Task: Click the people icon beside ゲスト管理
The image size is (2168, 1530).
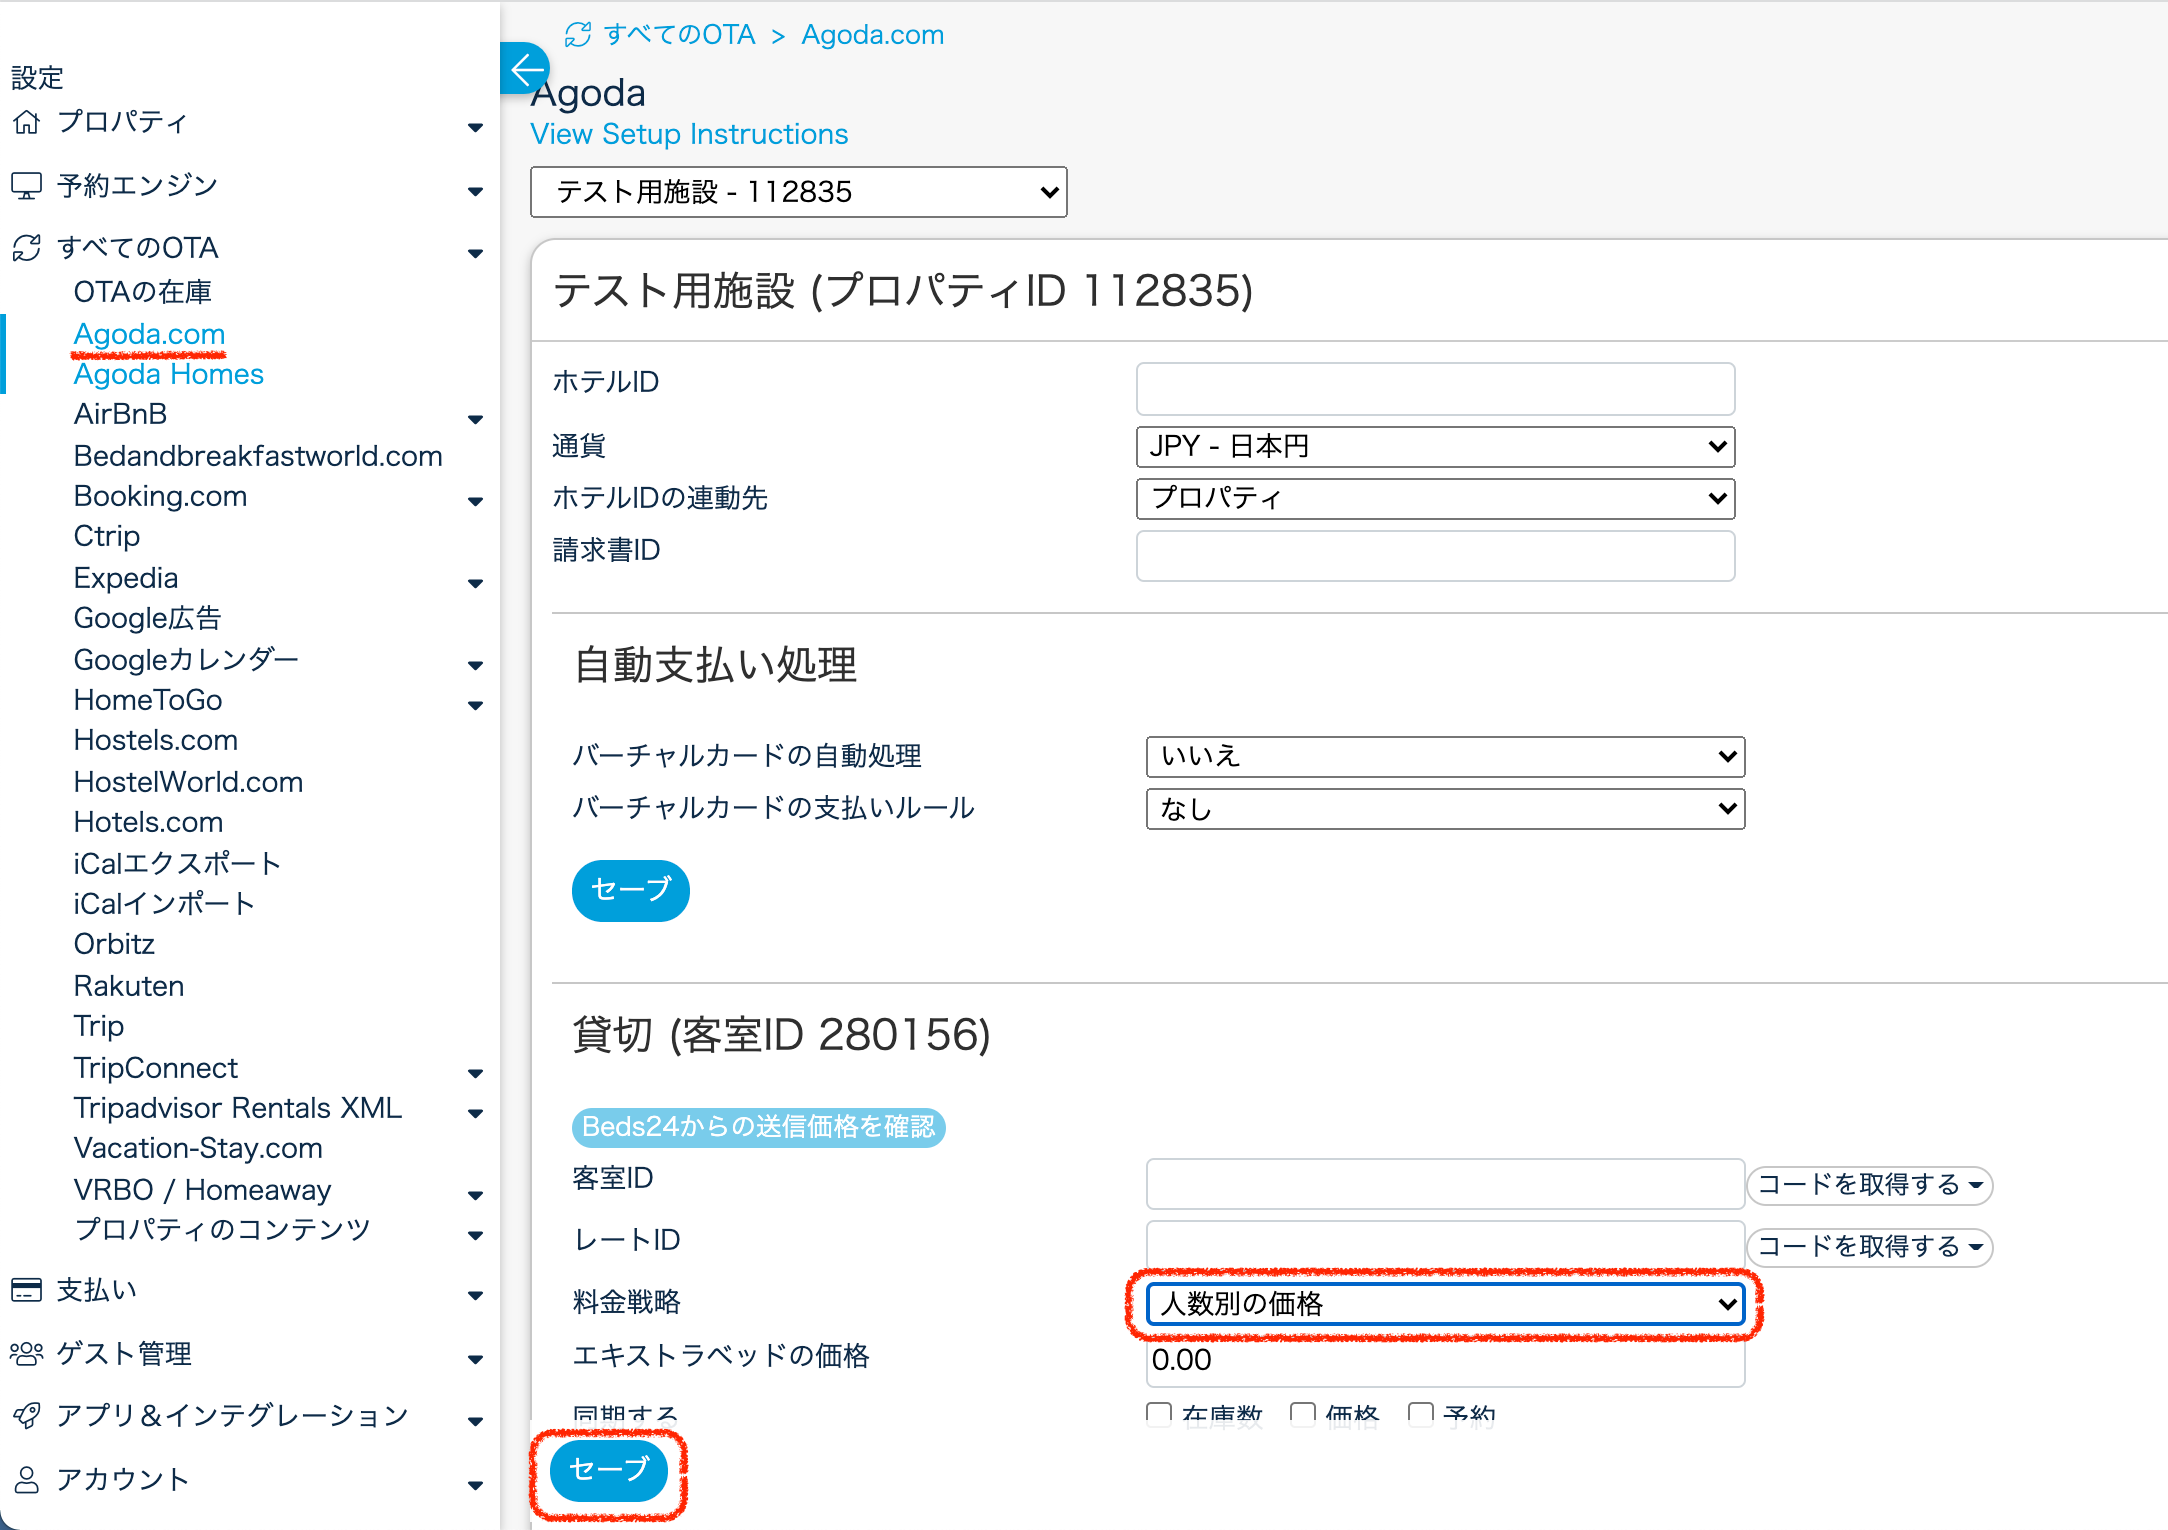Action: (27, 1354)
